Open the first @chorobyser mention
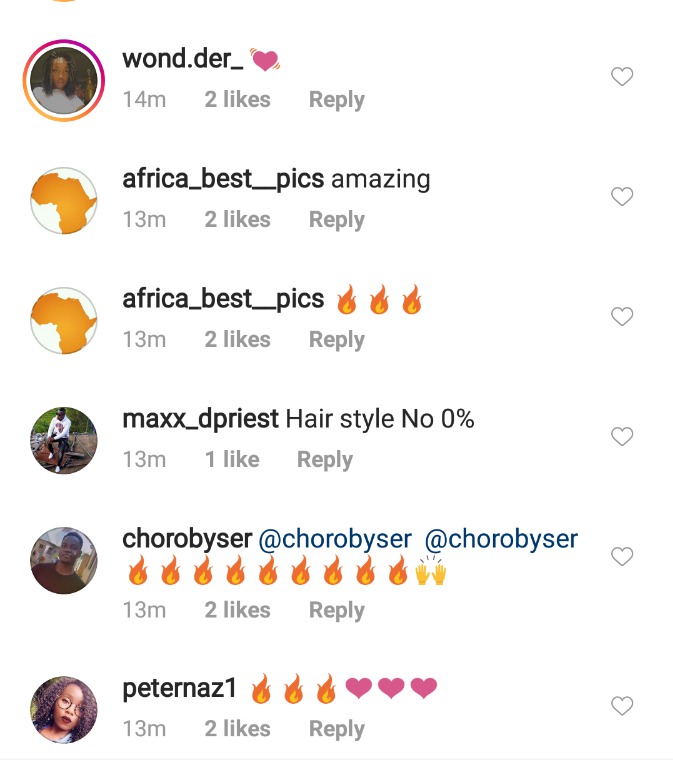This screenshot has width=673, height=760. pyautogui.click(x=335, y=539)
